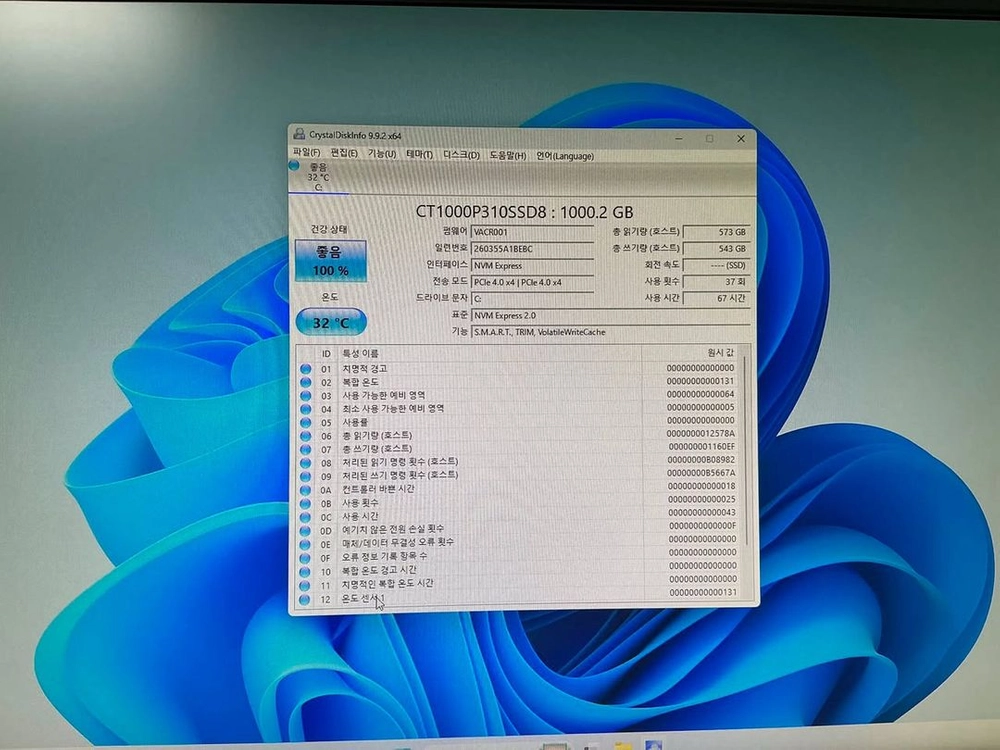Select the C: drive tab showing 32 °C
The height and width of the screenshot is (750, 1000).
click(x=318, y=177)
